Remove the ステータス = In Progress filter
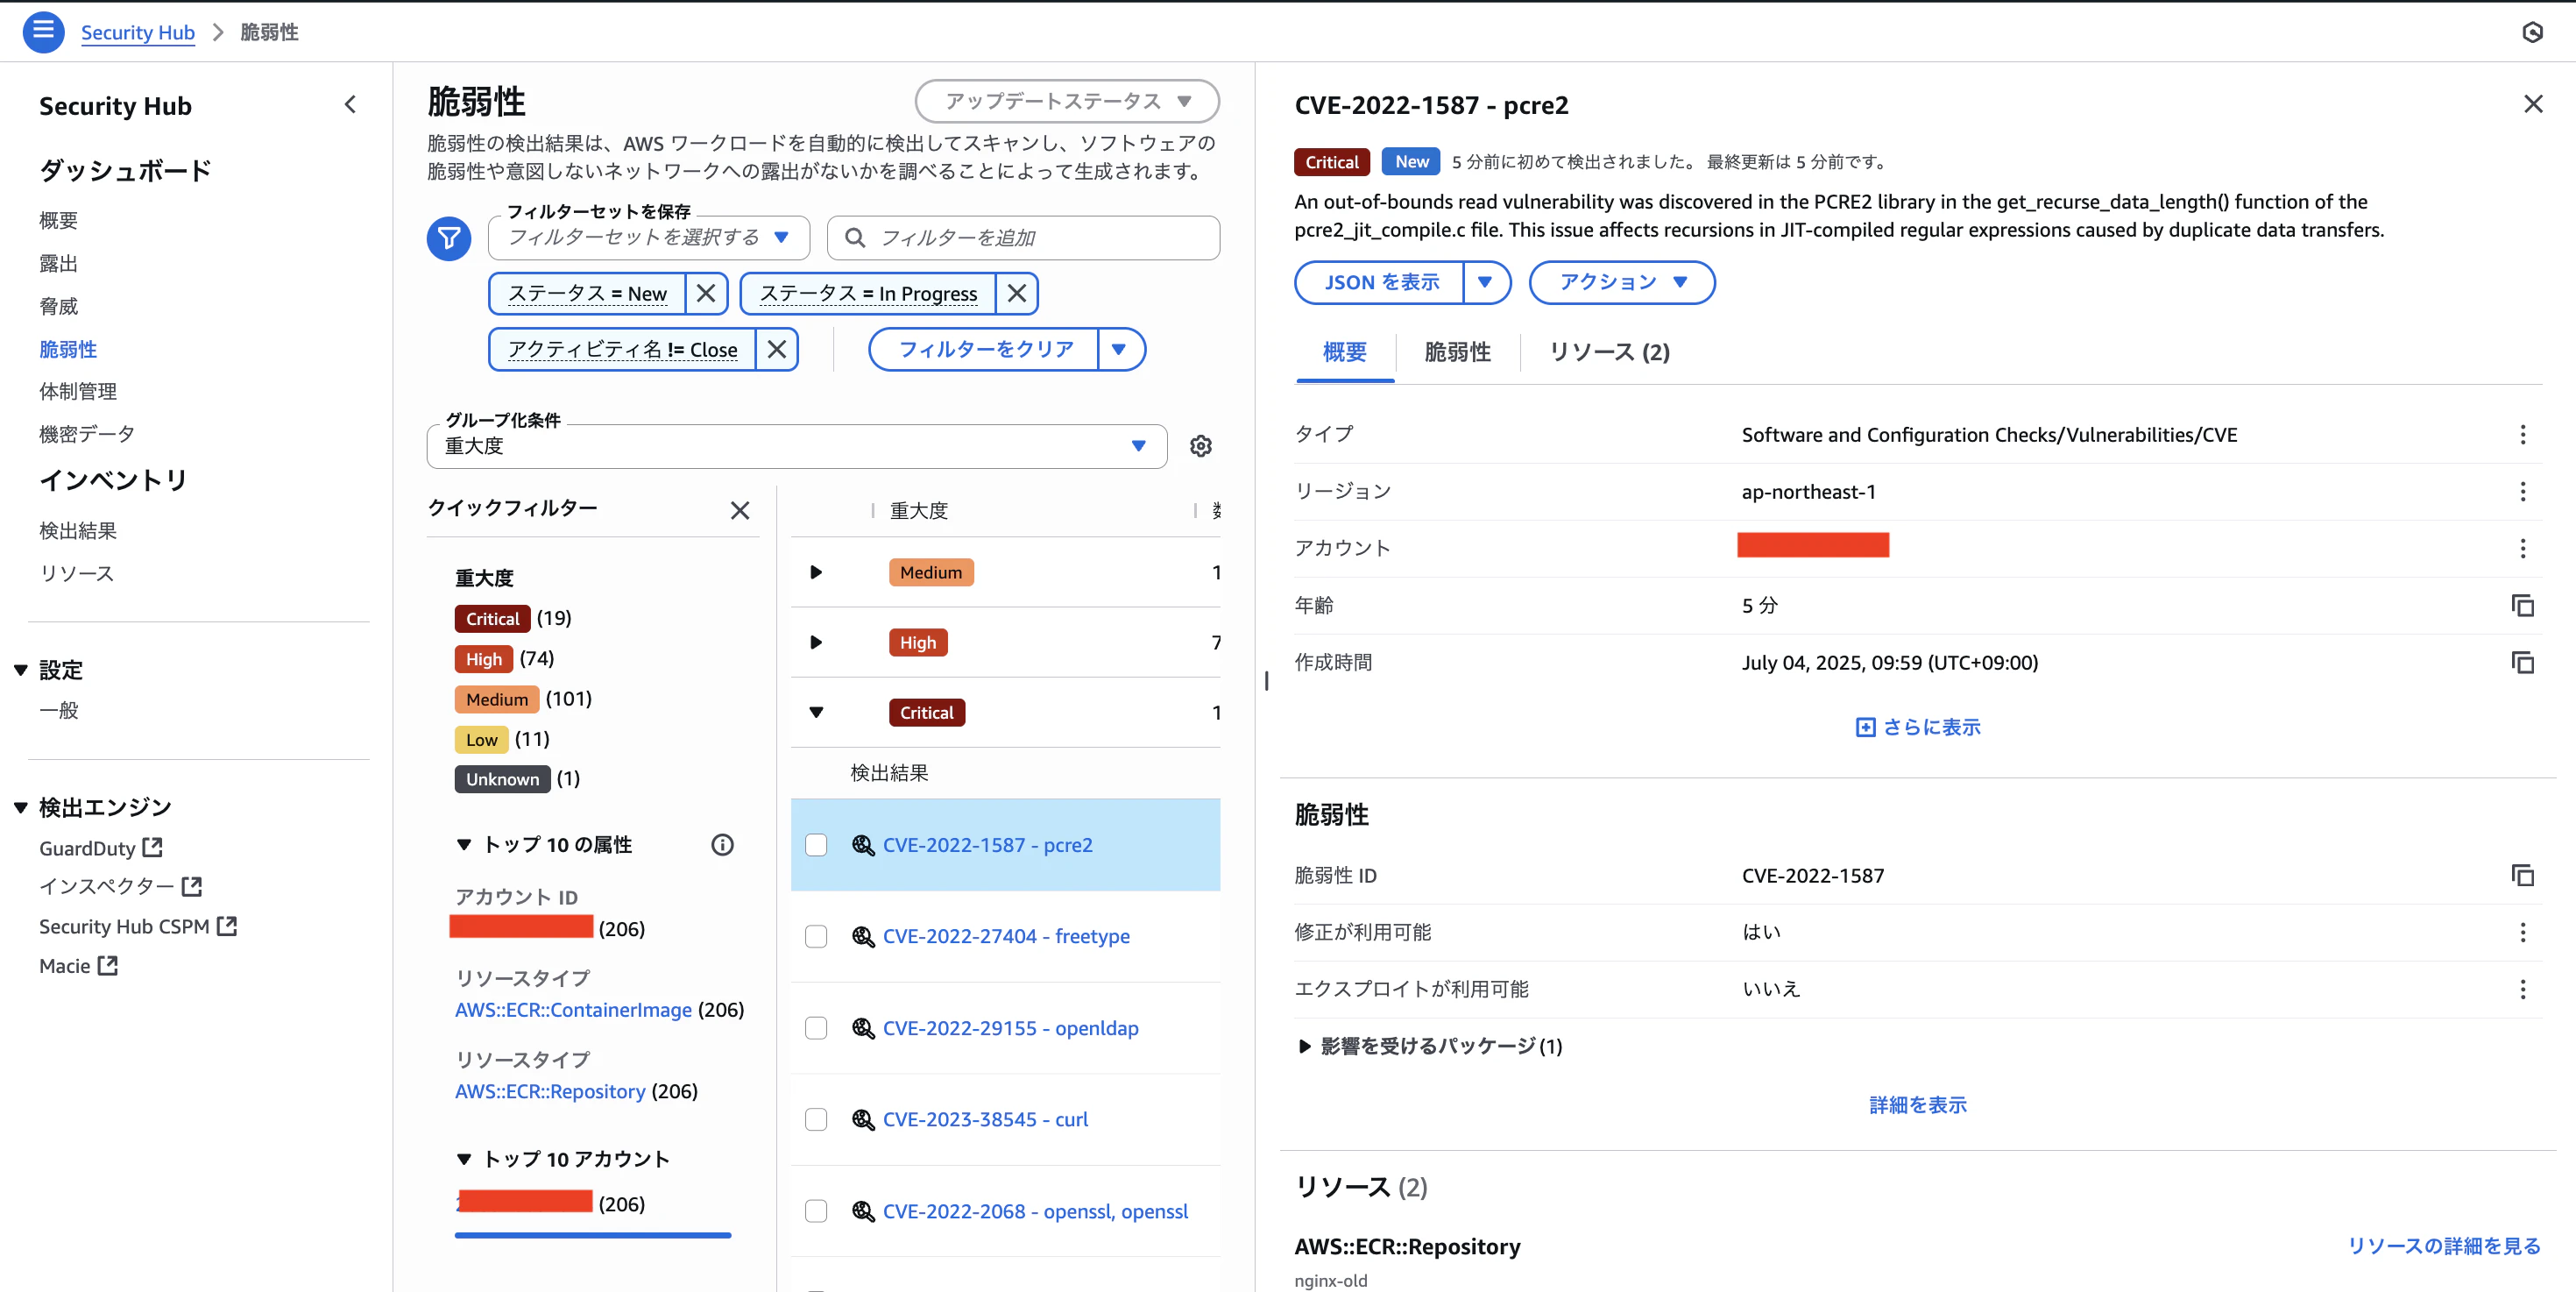The height and width of the screenshot is (1292, 2576). pos(1017,293)
